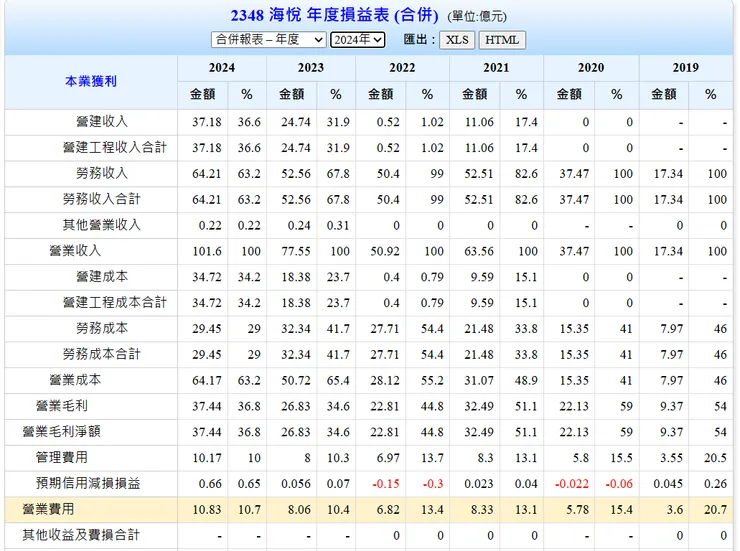Click the 本業獲利 header link
The height and width of the screenshot is (551, 740).
coord(91,81)
